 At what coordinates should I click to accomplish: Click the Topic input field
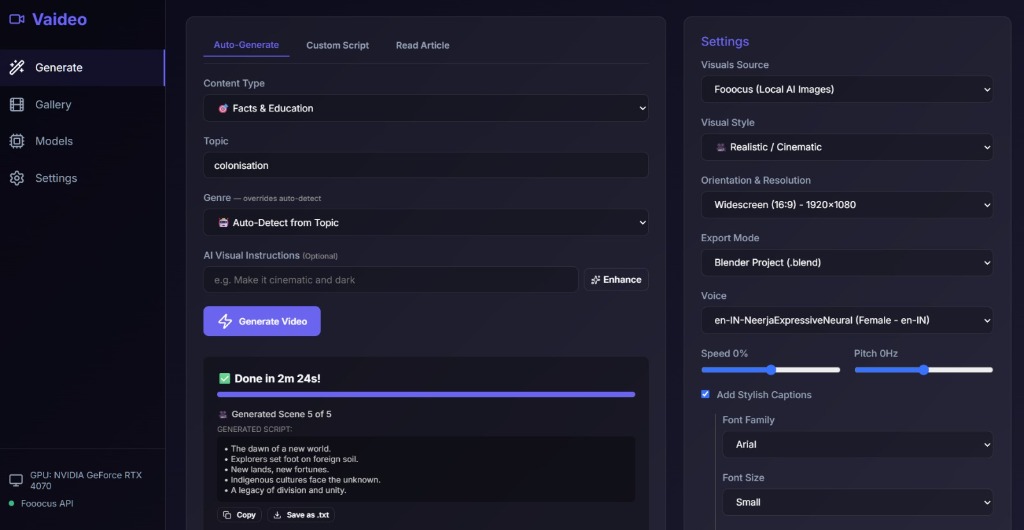click(x=426, y=165)
